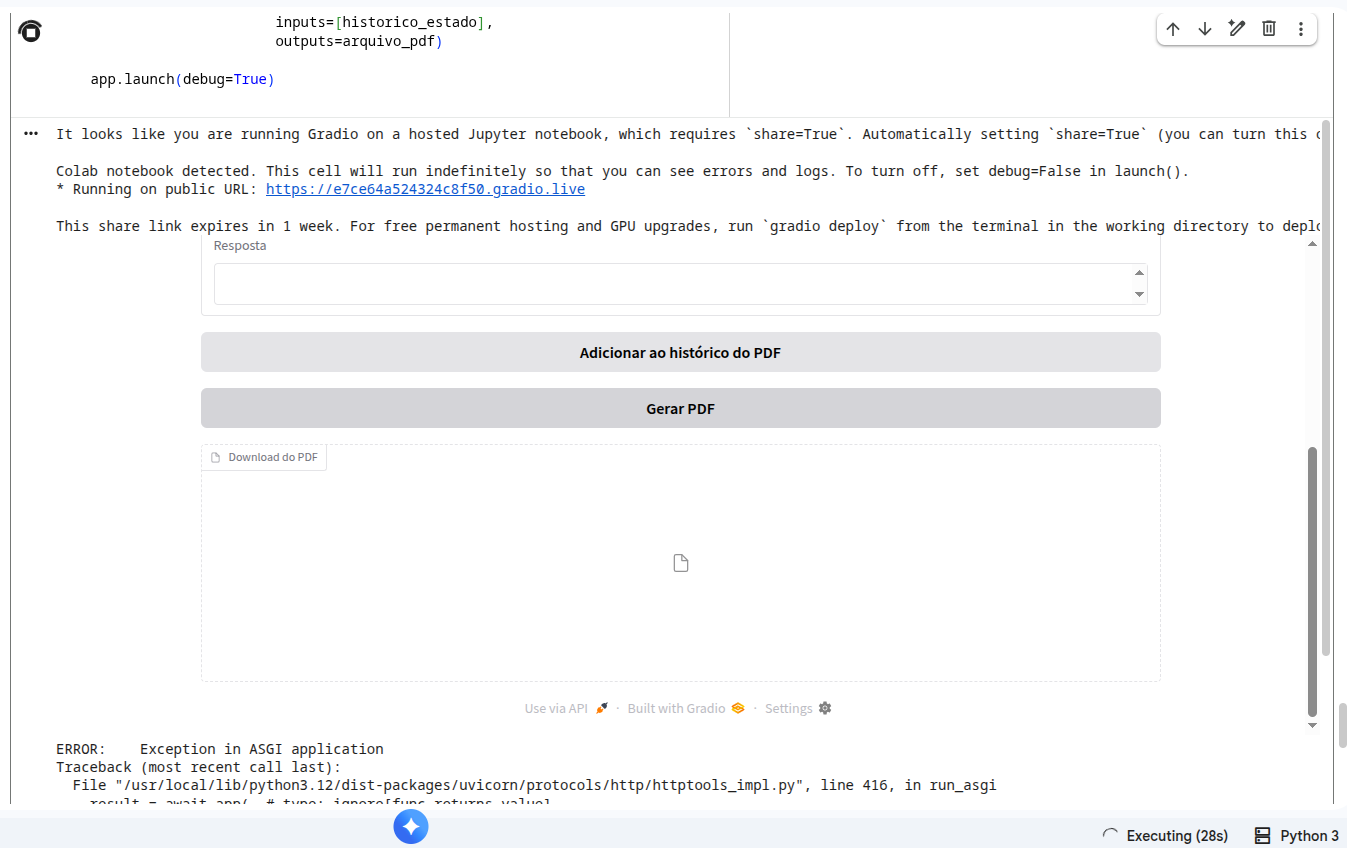Open more cell actions menu
The height and width of the screenshot is (848, 1347).
click(1301, 29)
